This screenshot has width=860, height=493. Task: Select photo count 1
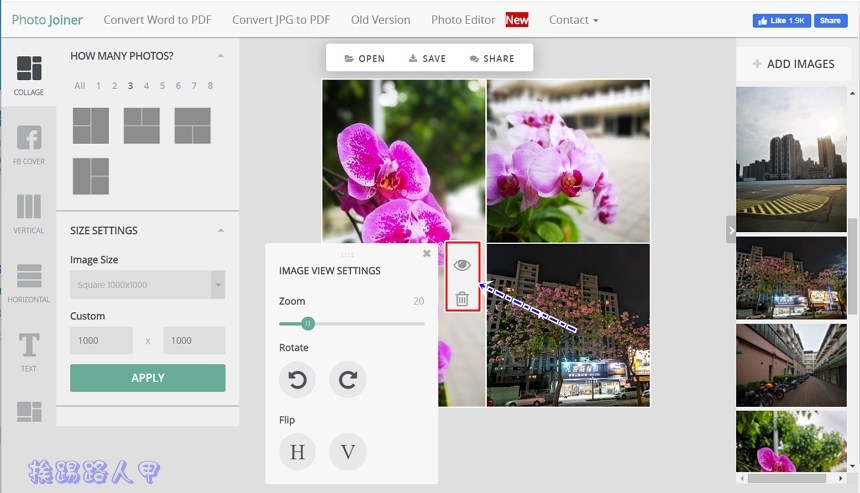(x=98, y=86)
